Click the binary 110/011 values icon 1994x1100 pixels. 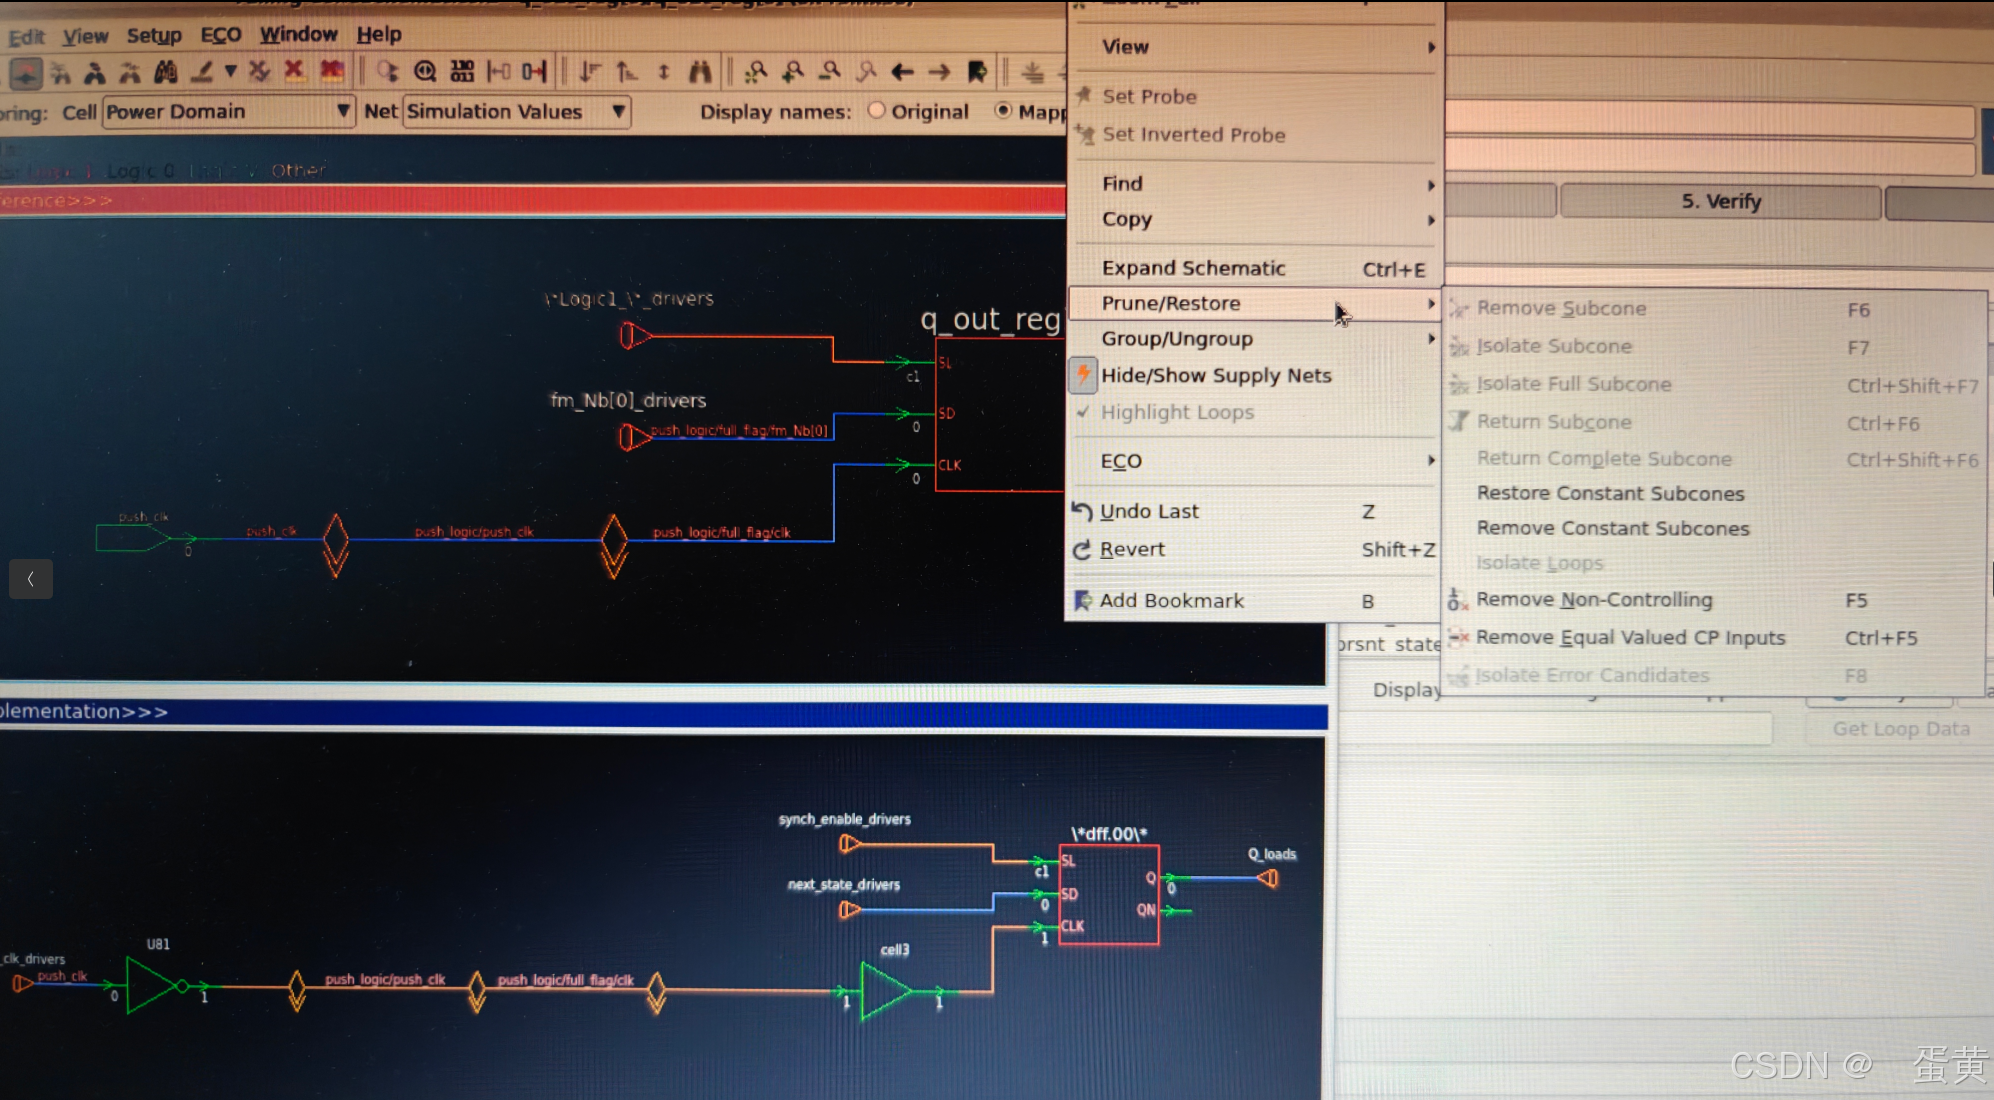click(x=462, y=72)
